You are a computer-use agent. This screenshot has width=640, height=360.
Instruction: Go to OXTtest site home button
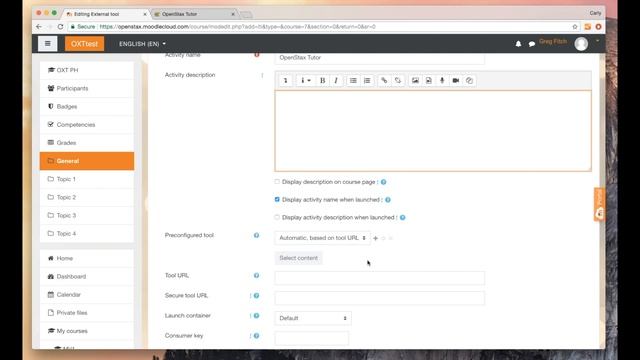point(84,44)
